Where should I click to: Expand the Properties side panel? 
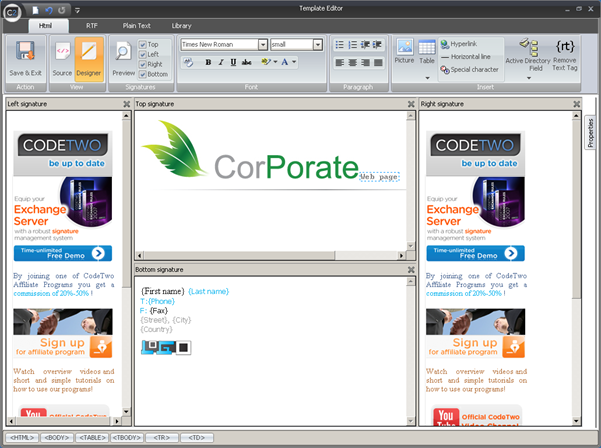click(x=590, y=133)
